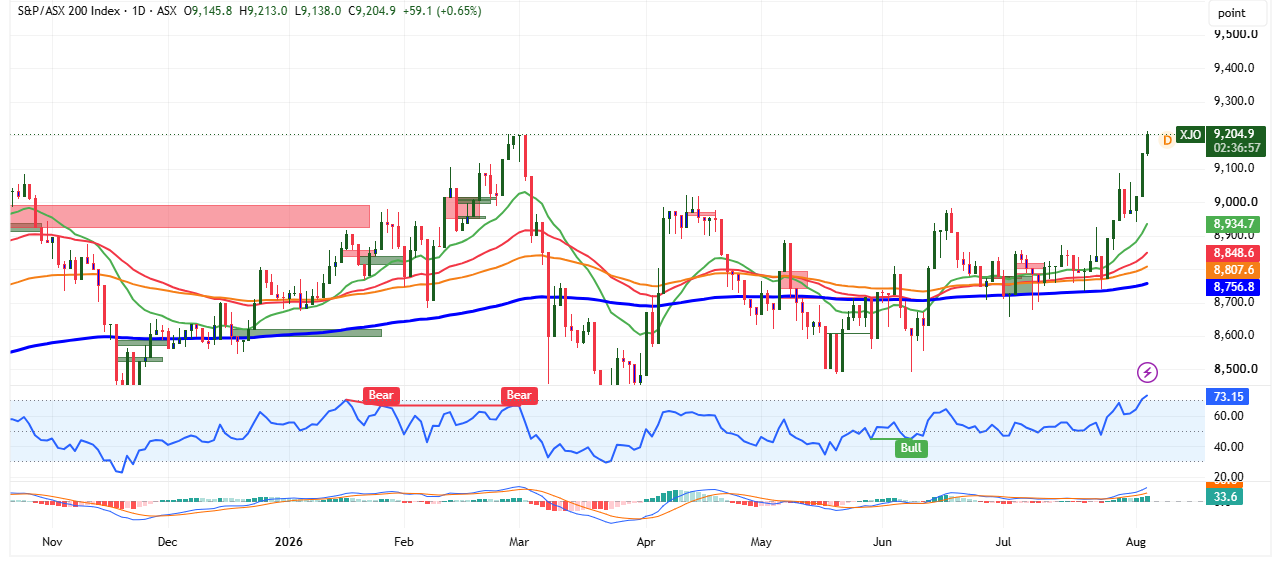Click the 9,300.00 price axis label
Viewport: 1281px width, 567px height.
1235,101
